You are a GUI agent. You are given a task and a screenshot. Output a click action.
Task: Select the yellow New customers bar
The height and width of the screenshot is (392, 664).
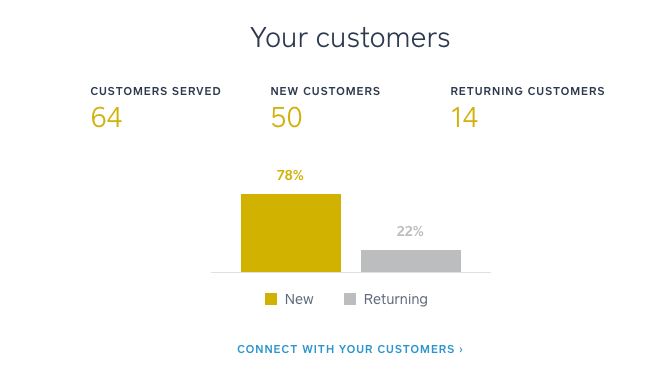(x=291, y=233)
